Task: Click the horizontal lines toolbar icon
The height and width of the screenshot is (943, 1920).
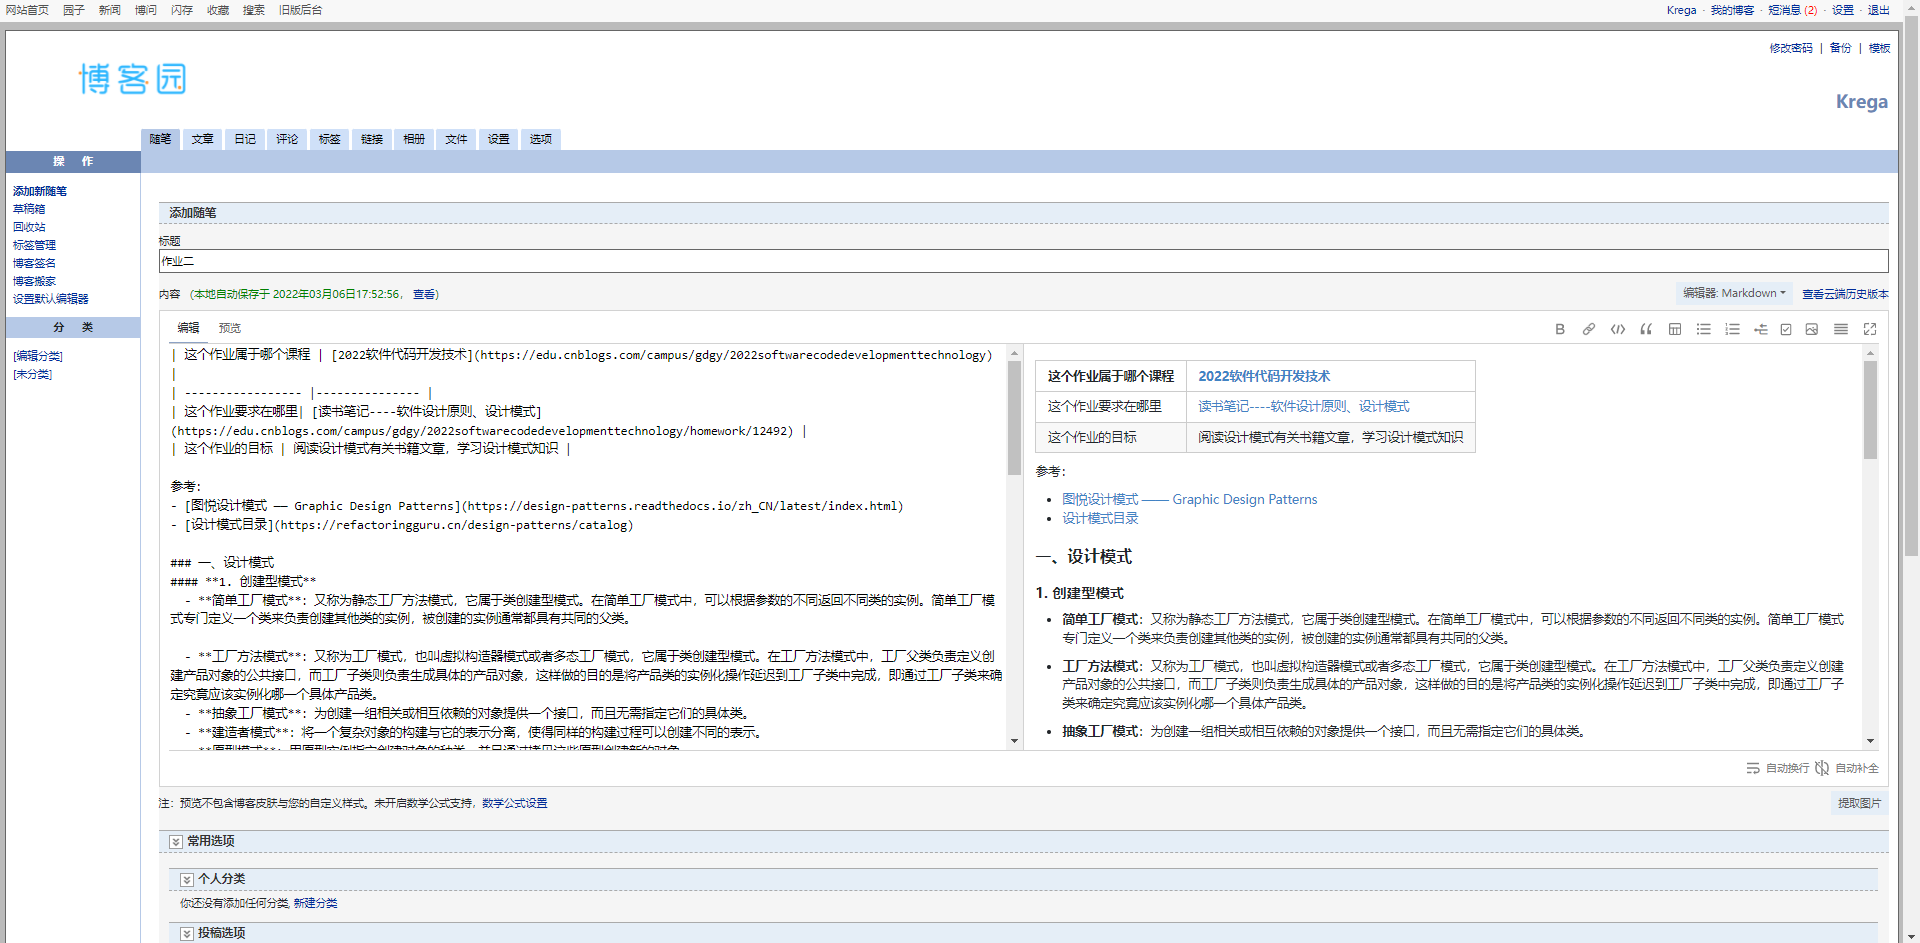Action: click(1841, 329)
